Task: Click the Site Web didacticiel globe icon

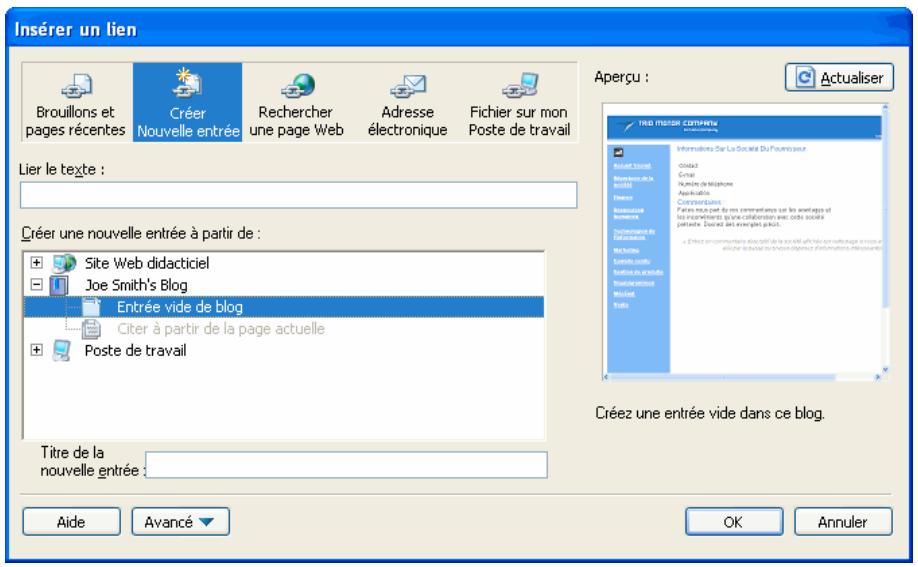Action: coord(64,263)
